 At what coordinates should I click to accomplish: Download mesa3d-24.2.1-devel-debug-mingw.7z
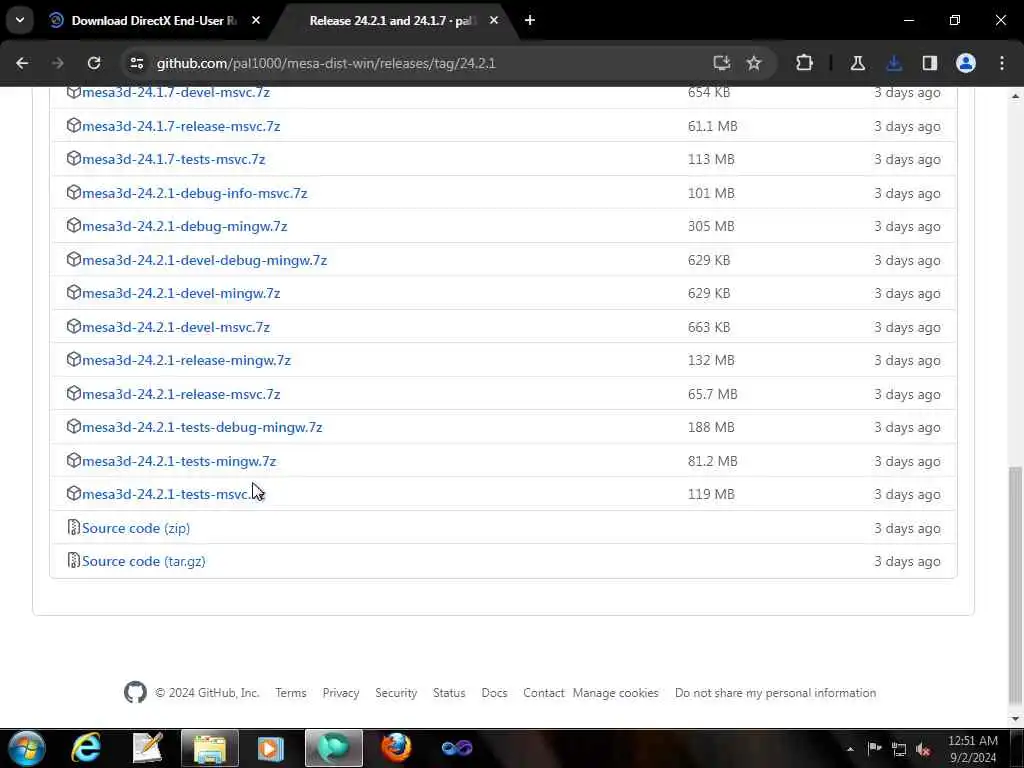(204, 260)
